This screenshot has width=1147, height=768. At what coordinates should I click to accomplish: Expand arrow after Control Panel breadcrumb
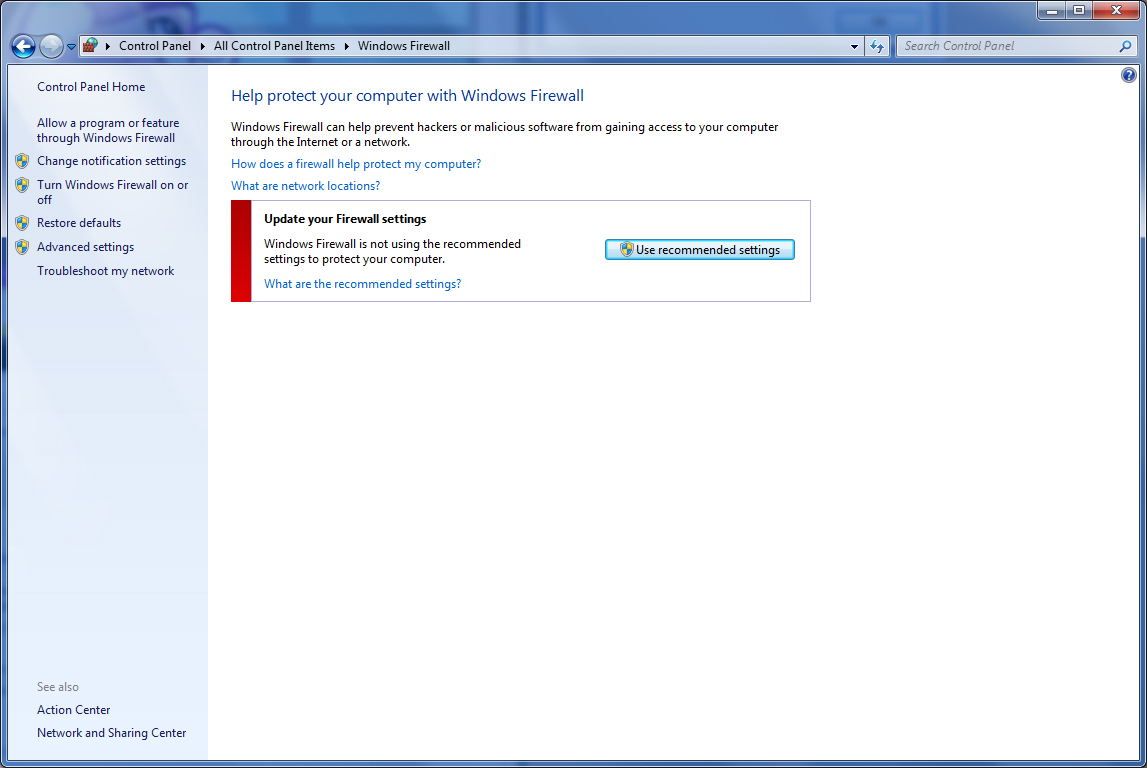(203, 46)
